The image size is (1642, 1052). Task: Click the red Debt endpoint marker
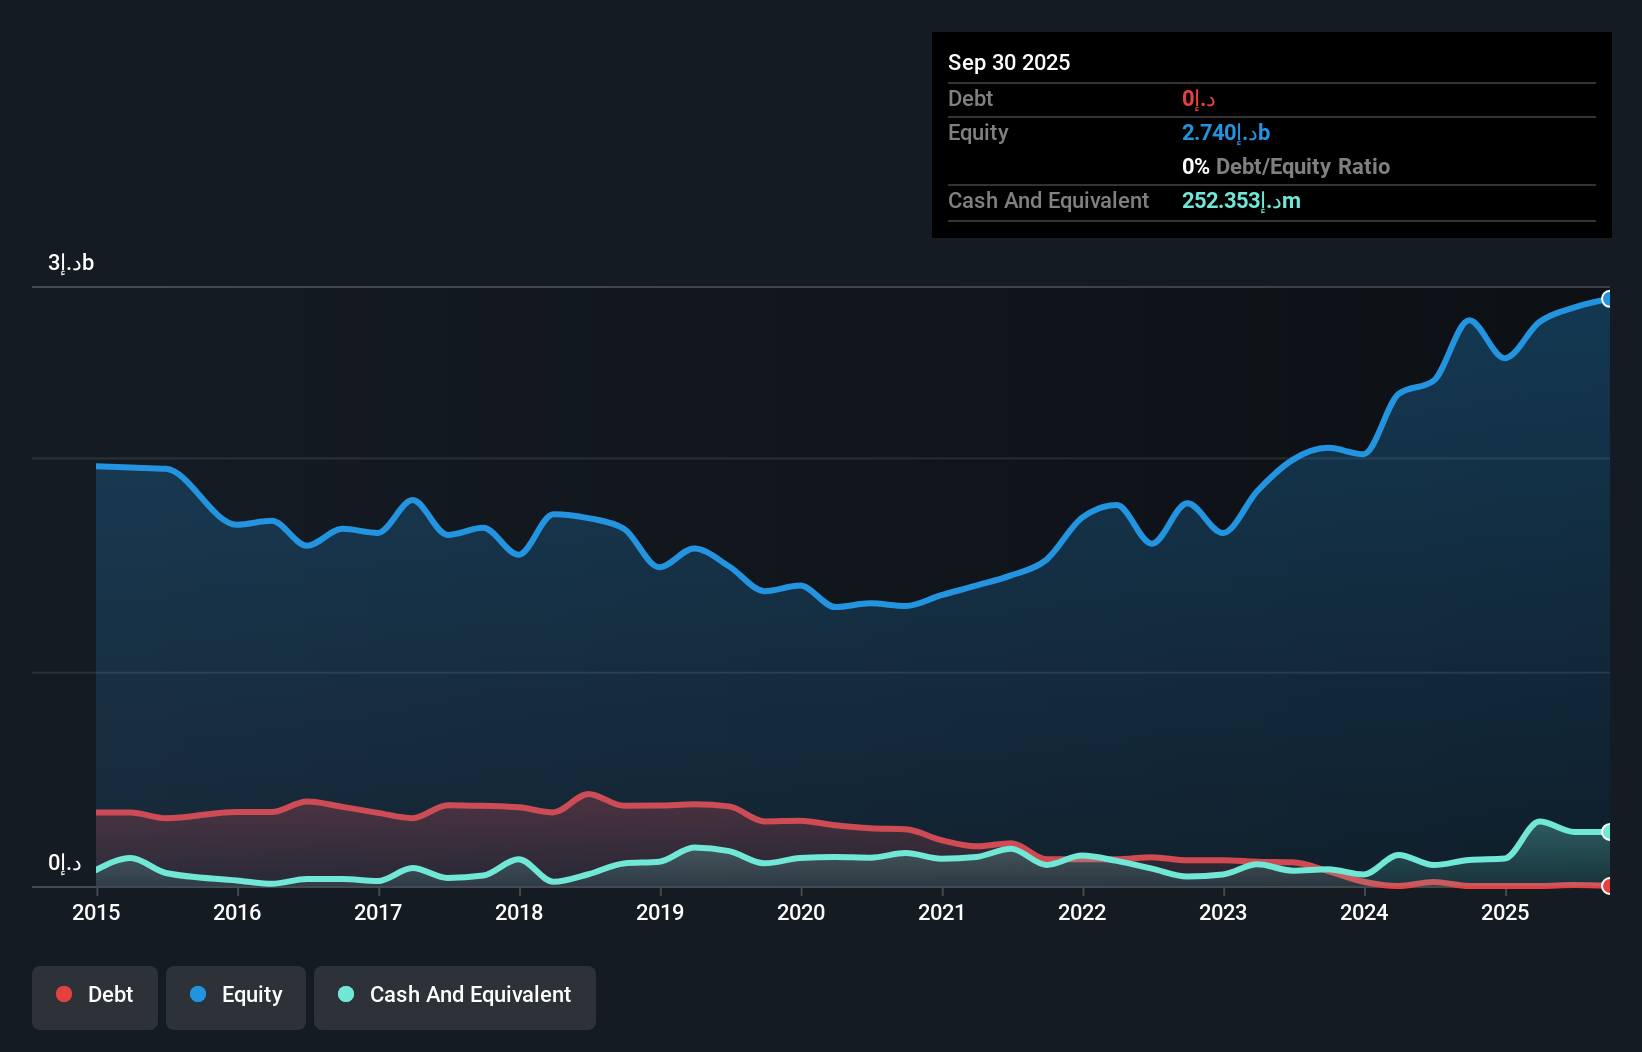(1607, 886)
